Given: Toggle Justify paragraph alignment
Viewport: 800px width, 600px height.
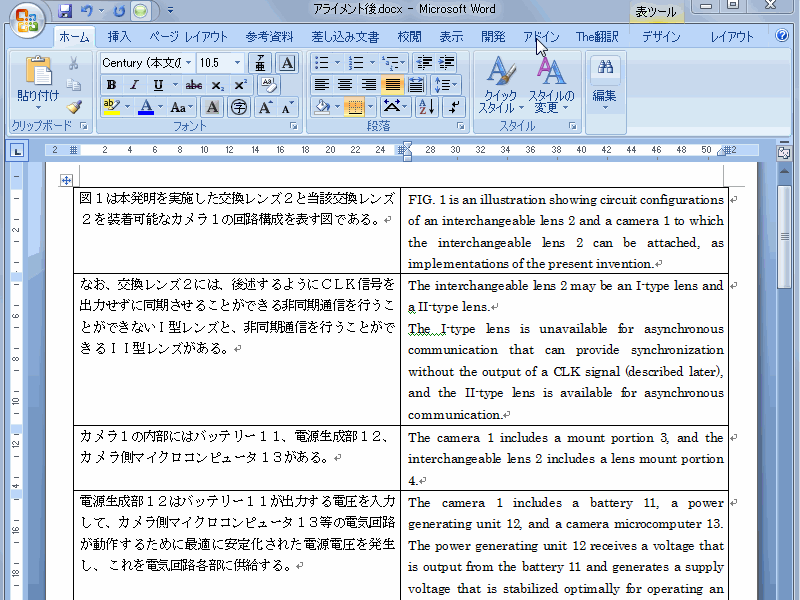Looking at the screenshot, I should click(x=393, y=85).
